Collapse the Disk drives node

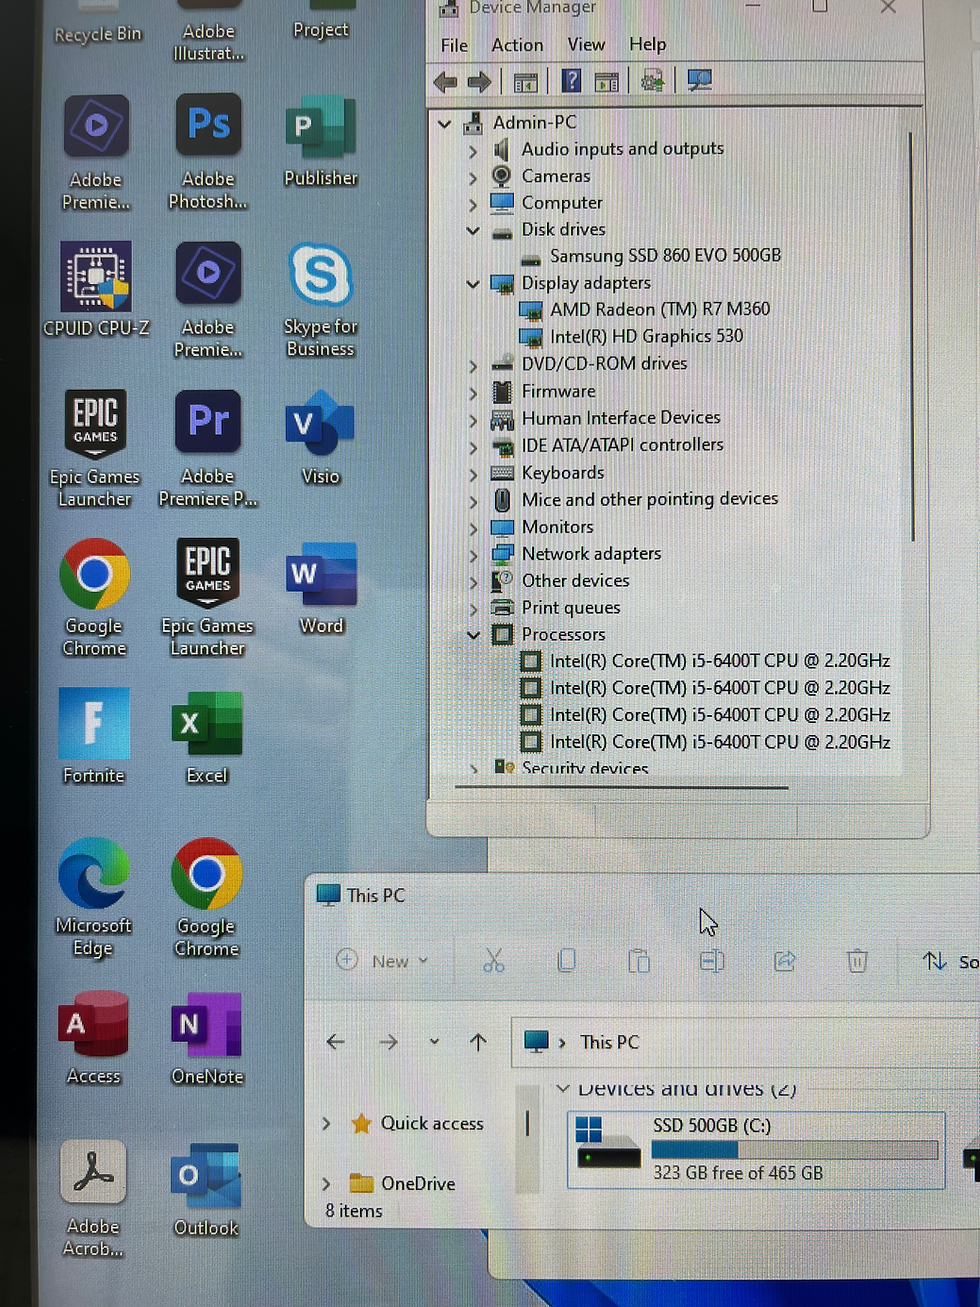coord(473,230)
